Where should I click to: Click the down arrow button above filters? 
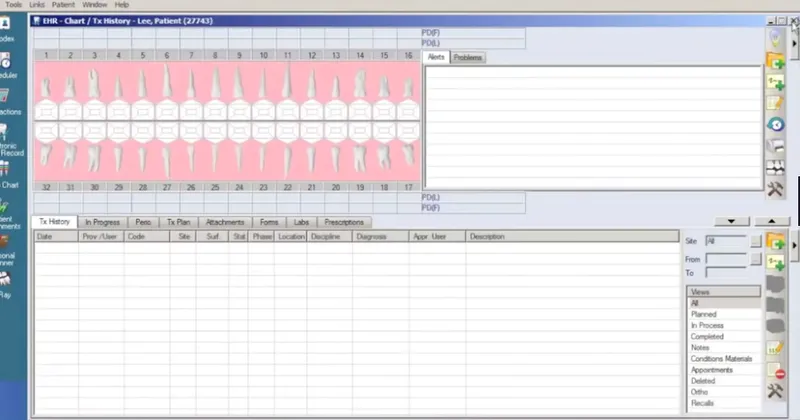pyautogui.click(x=732, y=221)
